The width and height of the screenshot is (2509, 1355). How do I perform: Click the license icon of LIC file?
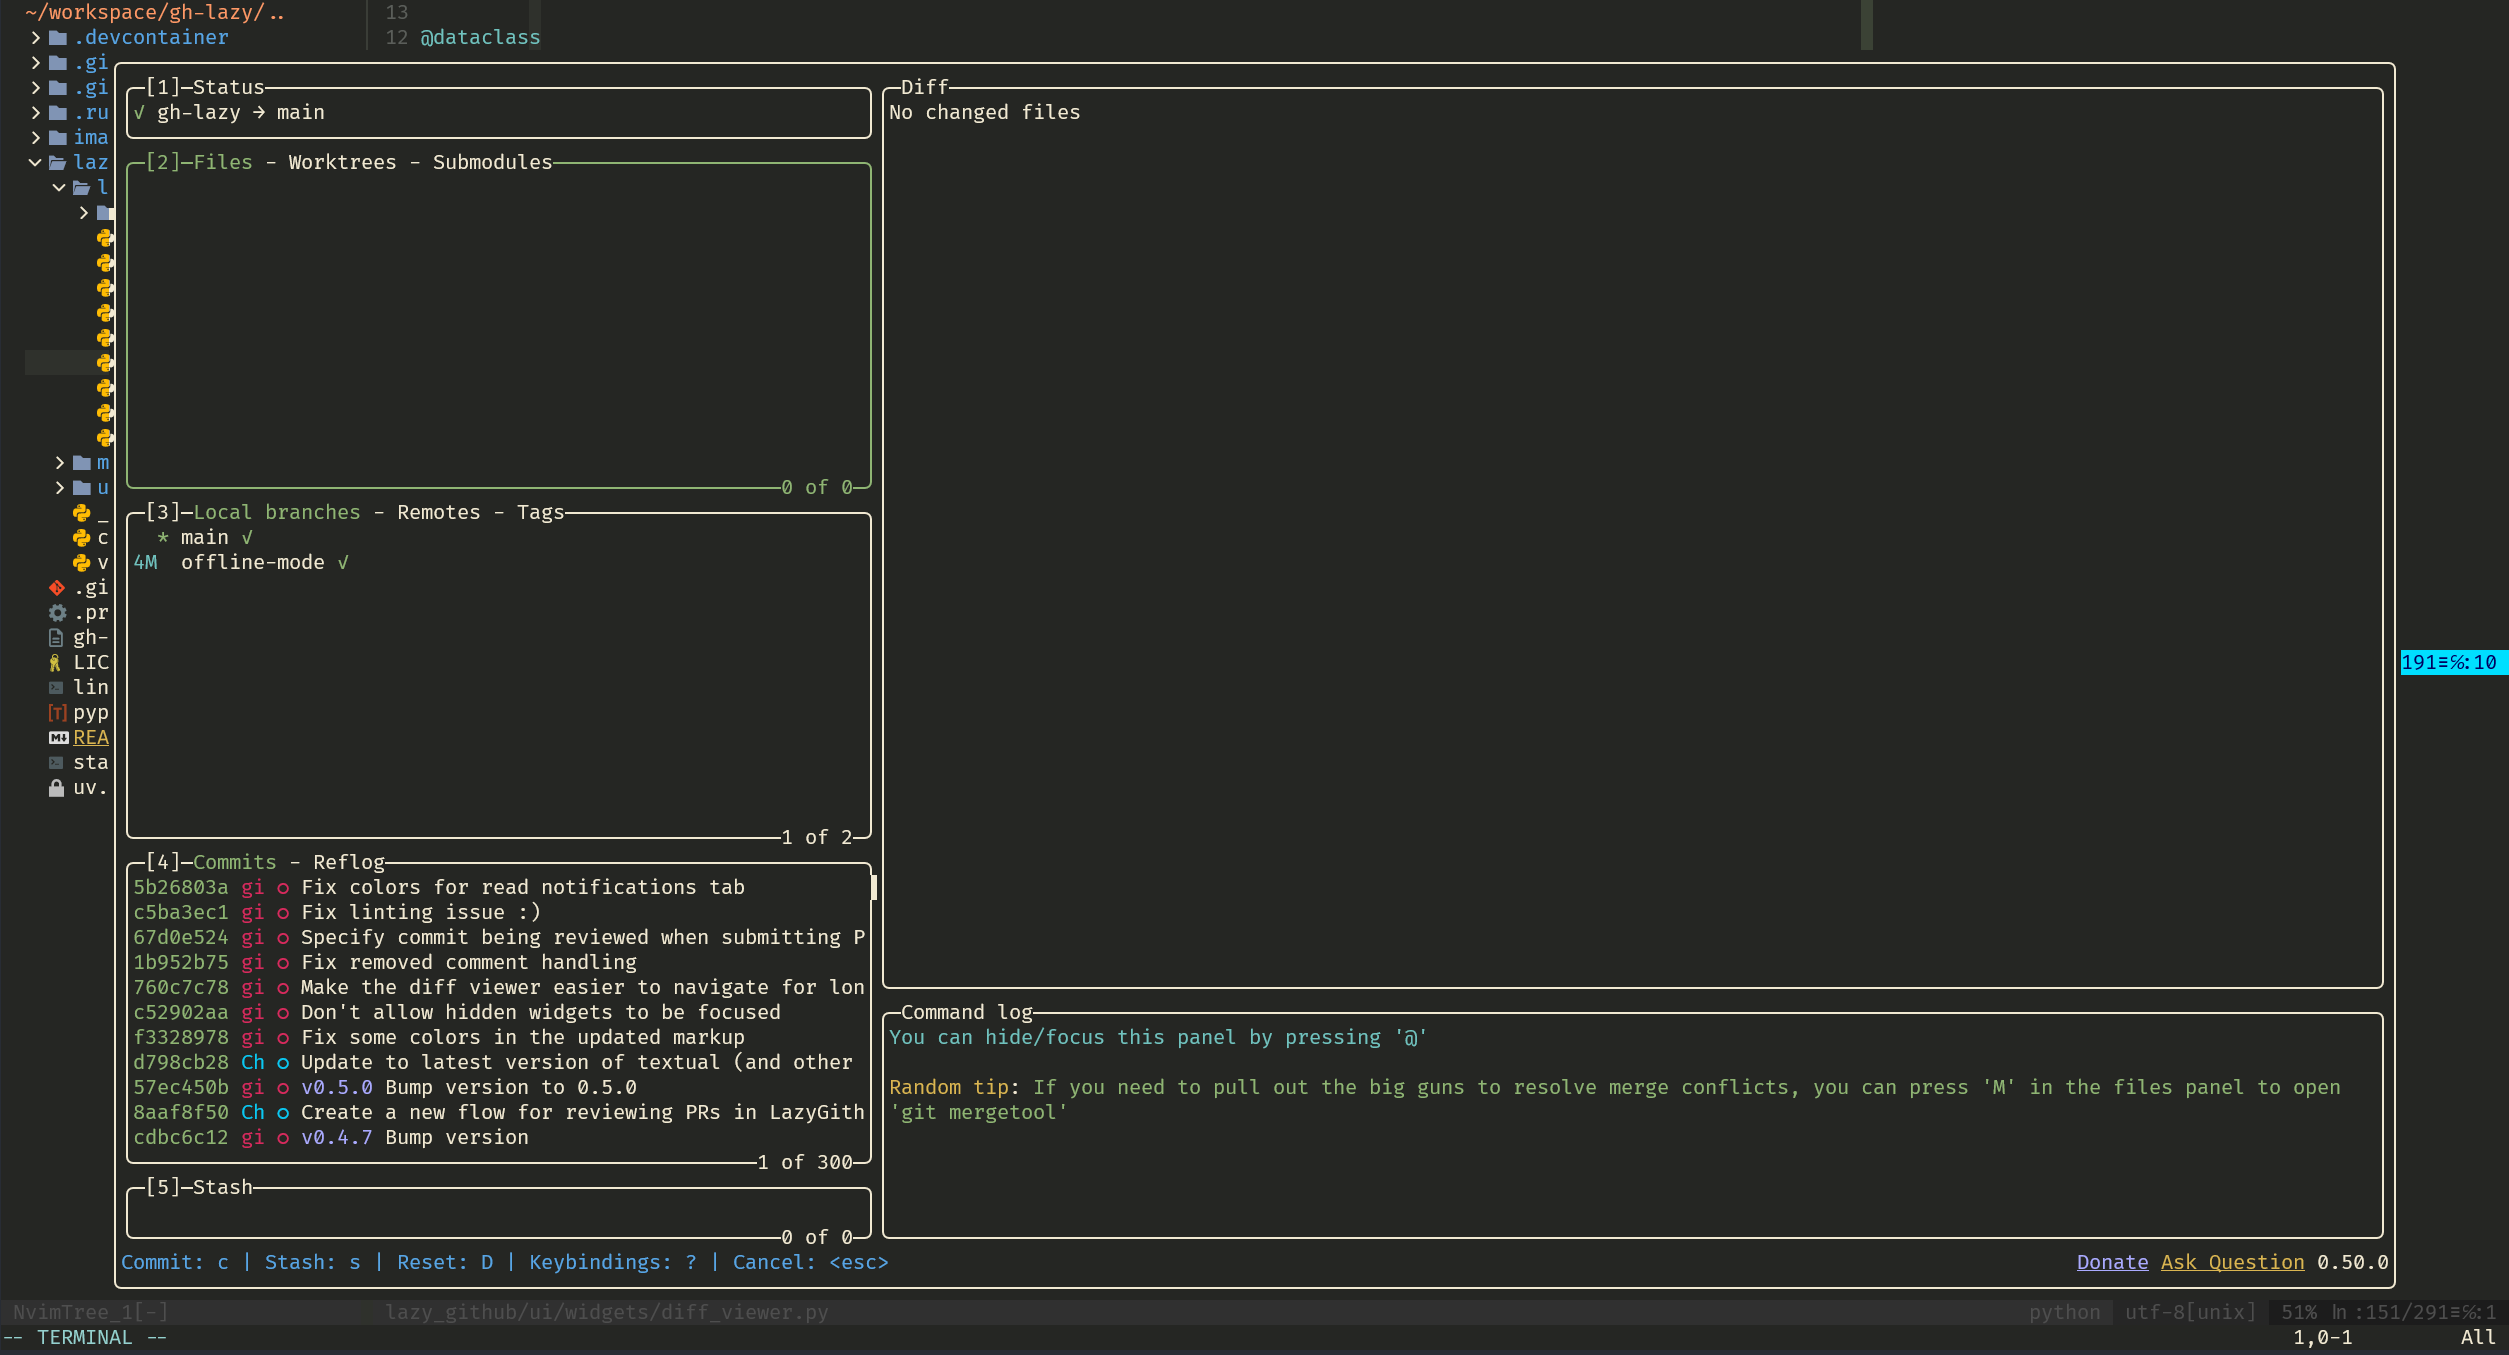click(x=55, y=663)
